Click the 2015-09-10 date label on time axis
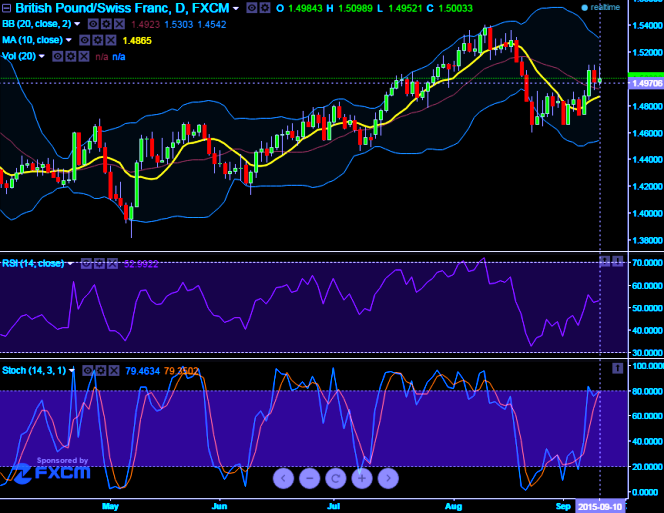Image resolution: width=664 pixels, height=513 pixels. (600, 507)
